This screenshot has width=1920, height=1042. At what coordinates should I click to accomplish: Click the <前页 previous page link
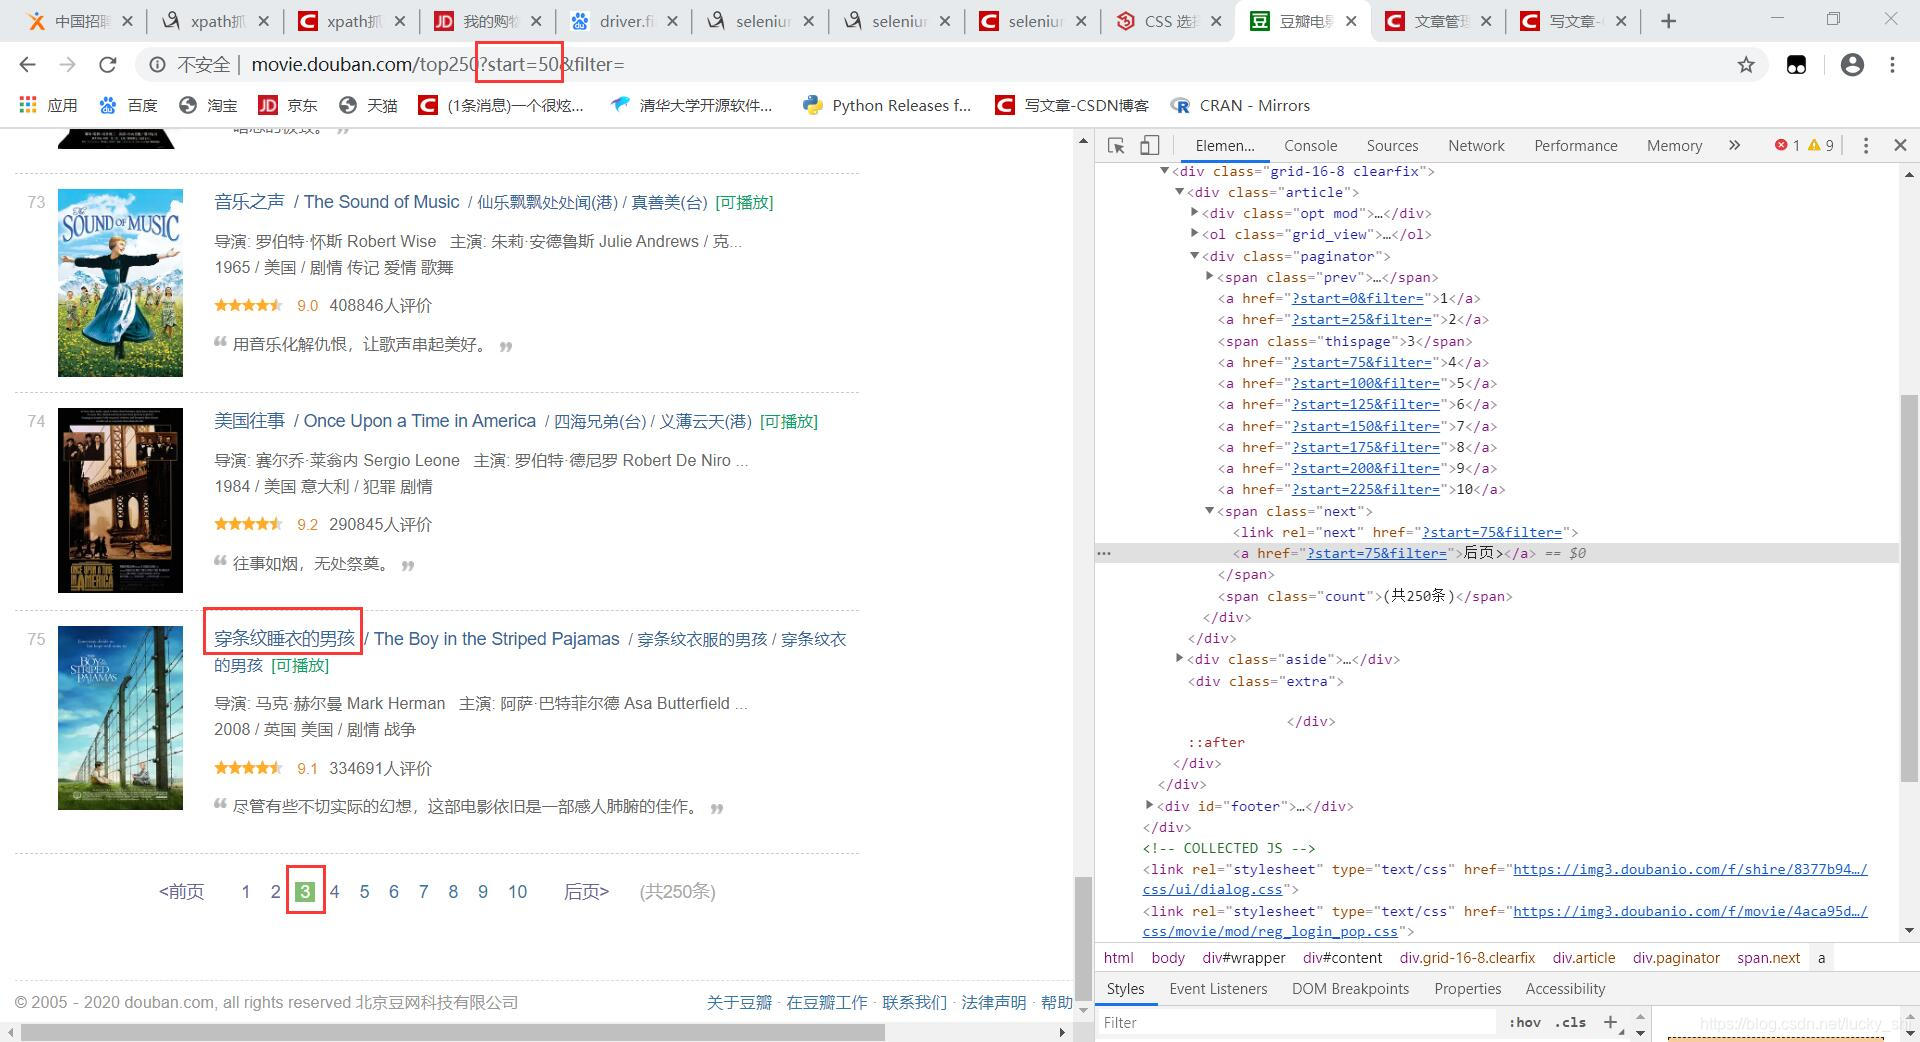[181, 892]
